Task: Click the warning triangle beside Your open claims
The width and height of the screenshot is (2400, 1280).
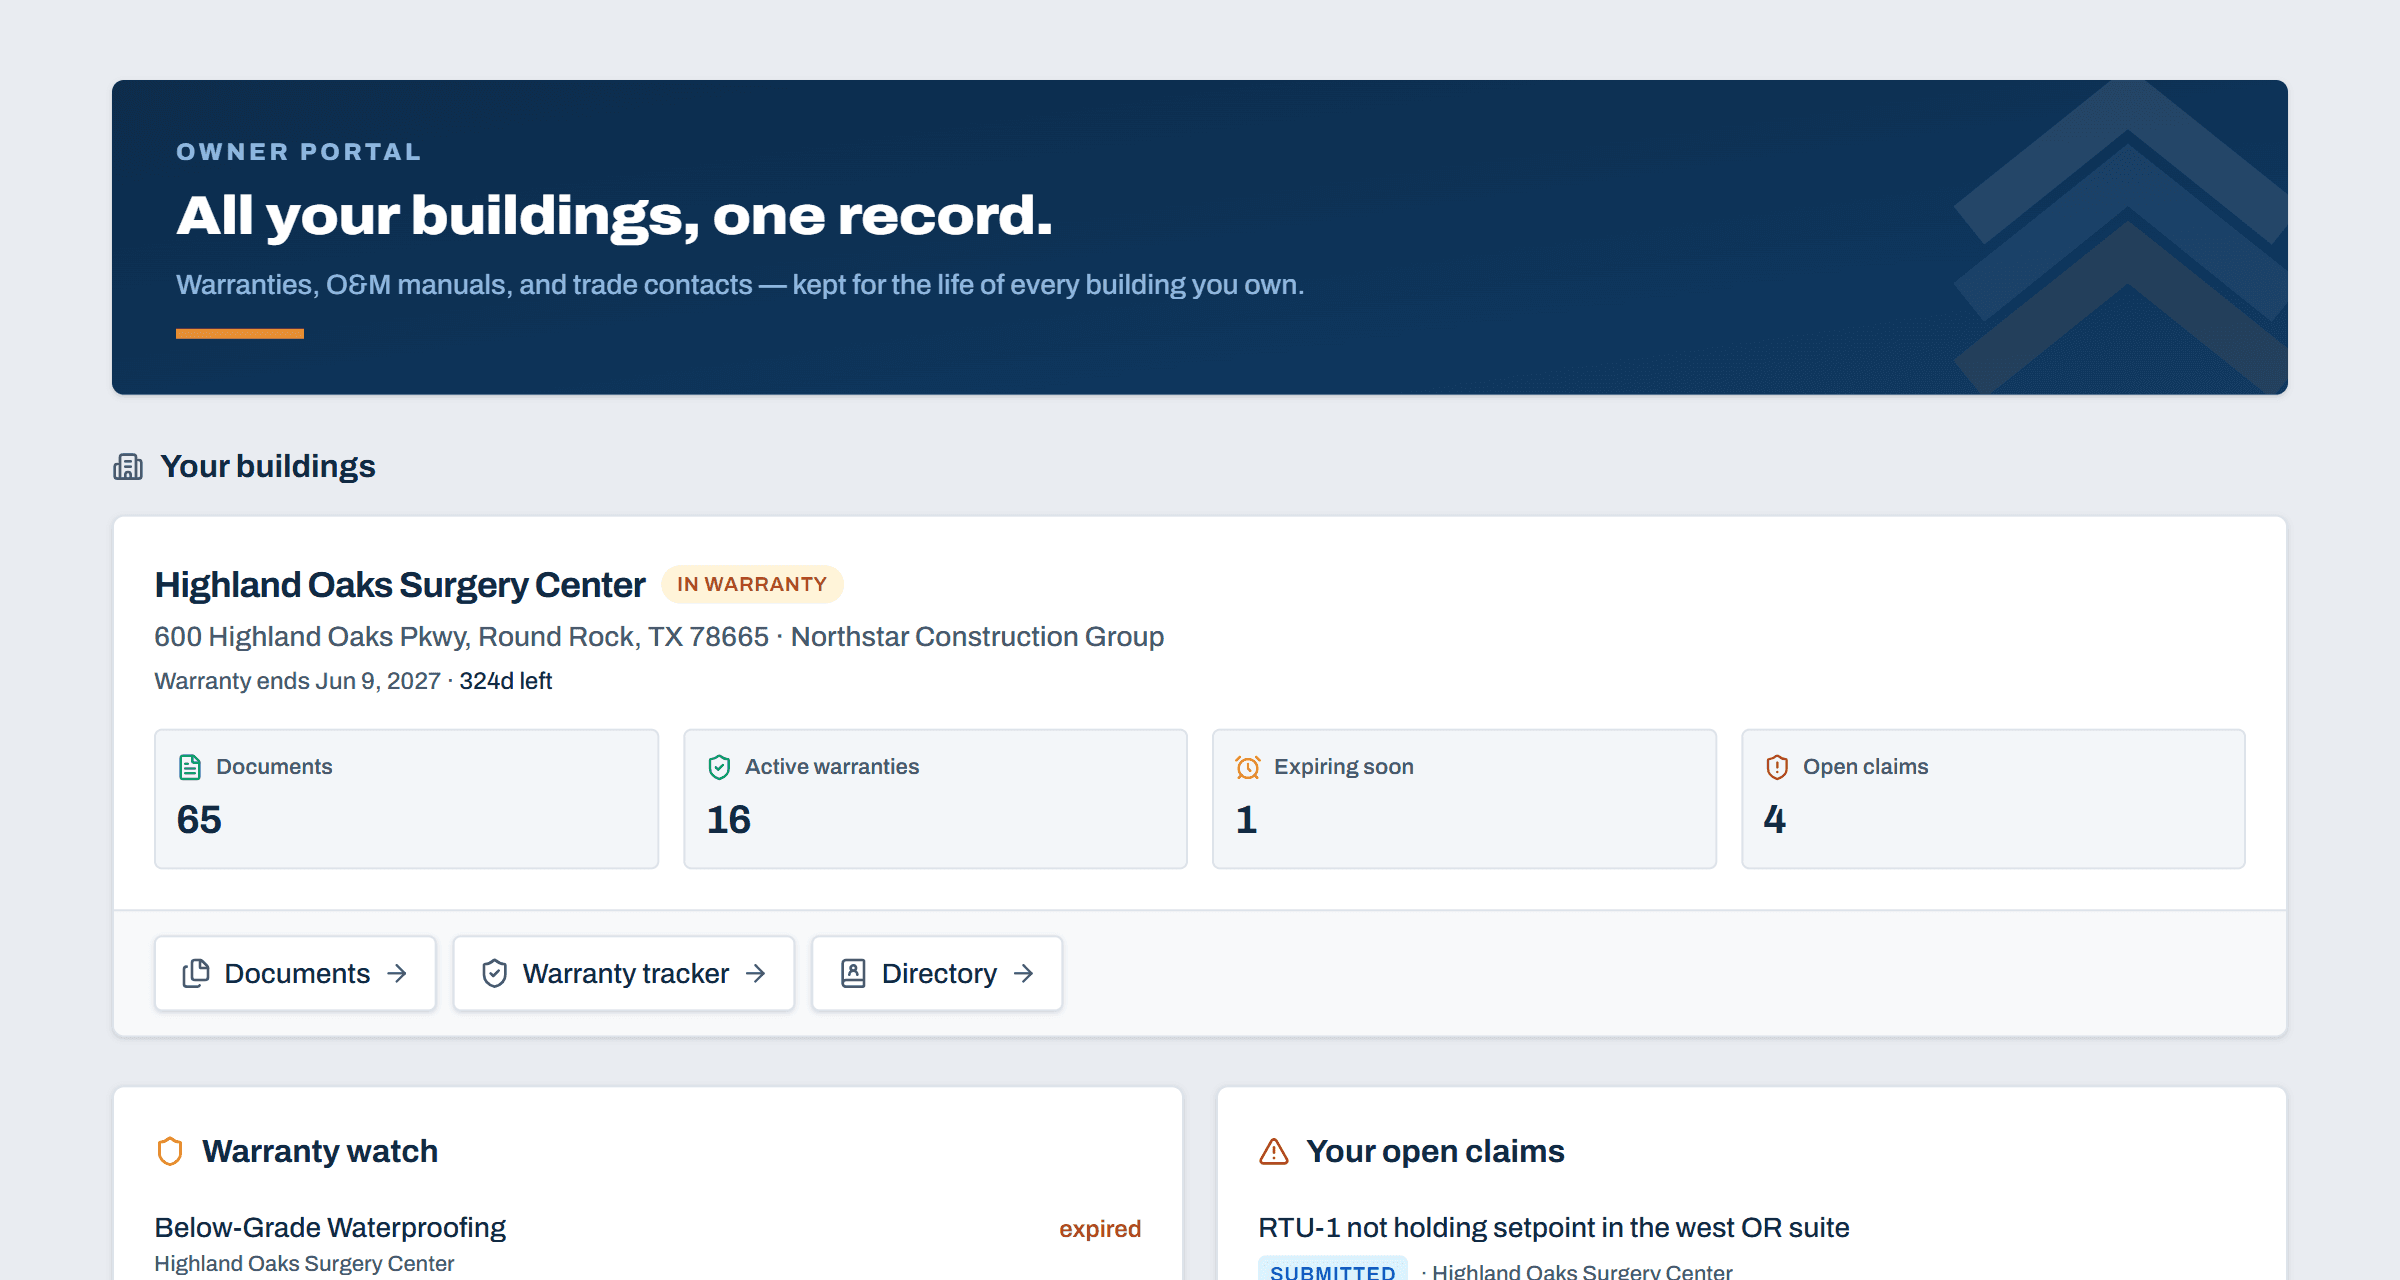Action: (1274, 1152)
